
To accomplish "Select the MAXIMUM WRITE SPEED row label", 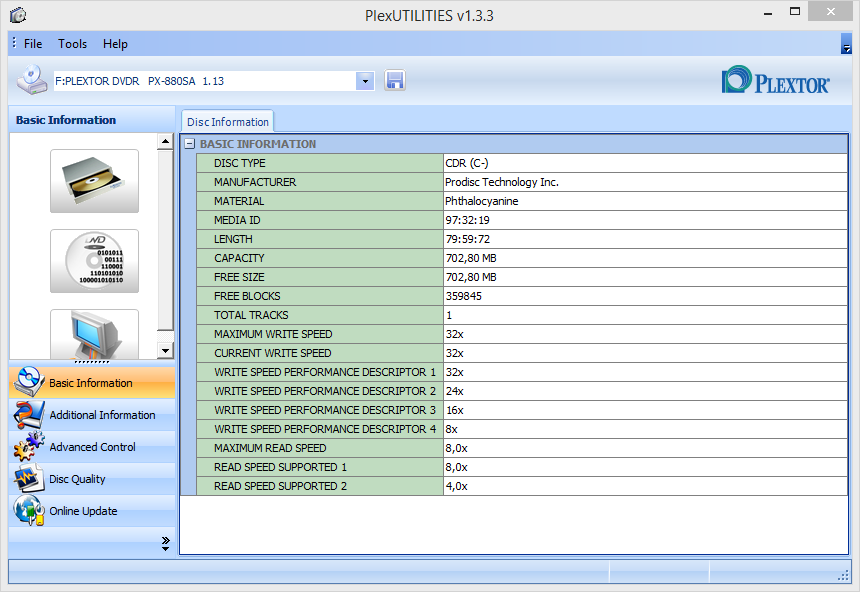I will (x=320, y=334).
